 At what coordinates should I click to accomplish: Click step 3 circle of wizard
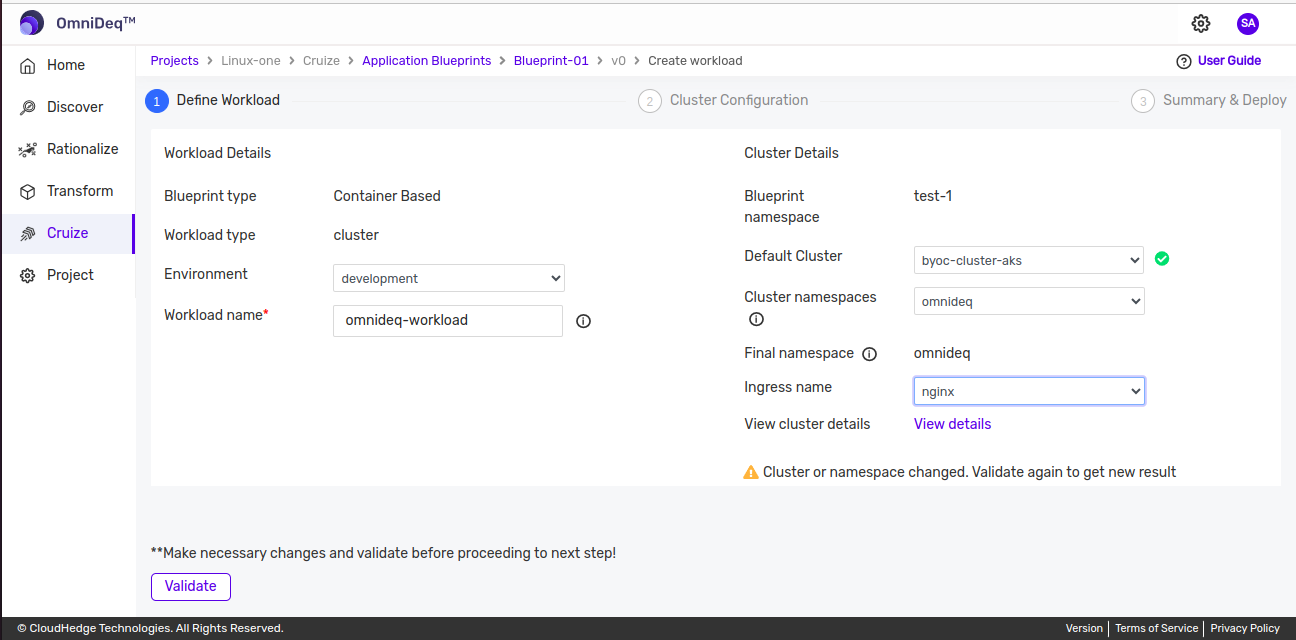1143,101
